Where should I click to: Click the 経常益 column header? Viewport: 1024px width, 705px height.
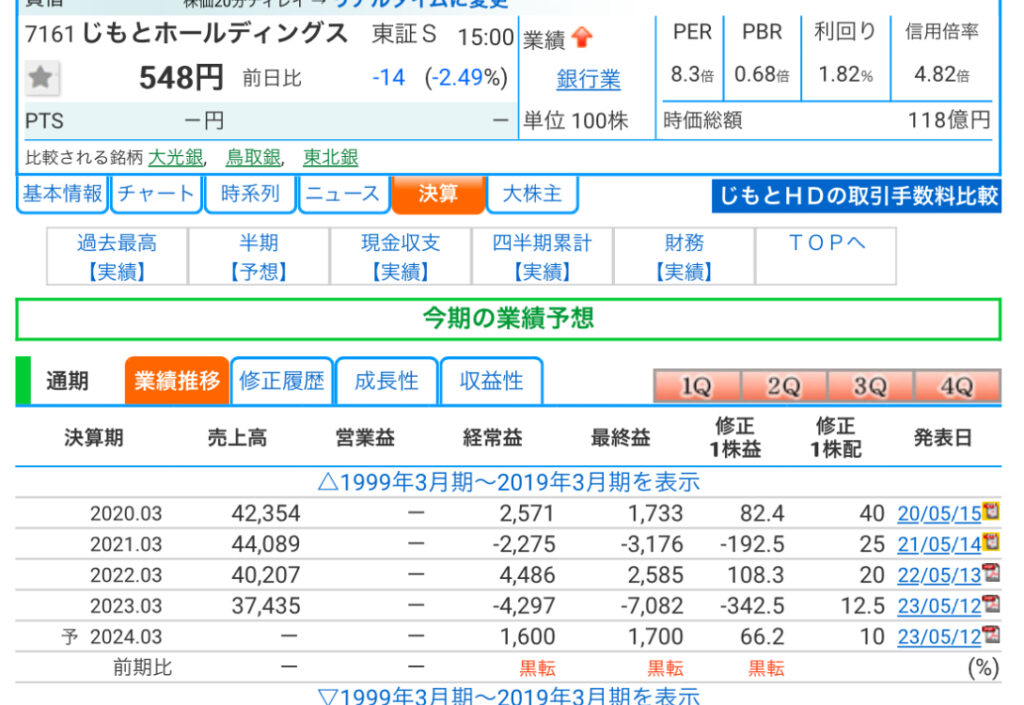click(x=492, y=437)
